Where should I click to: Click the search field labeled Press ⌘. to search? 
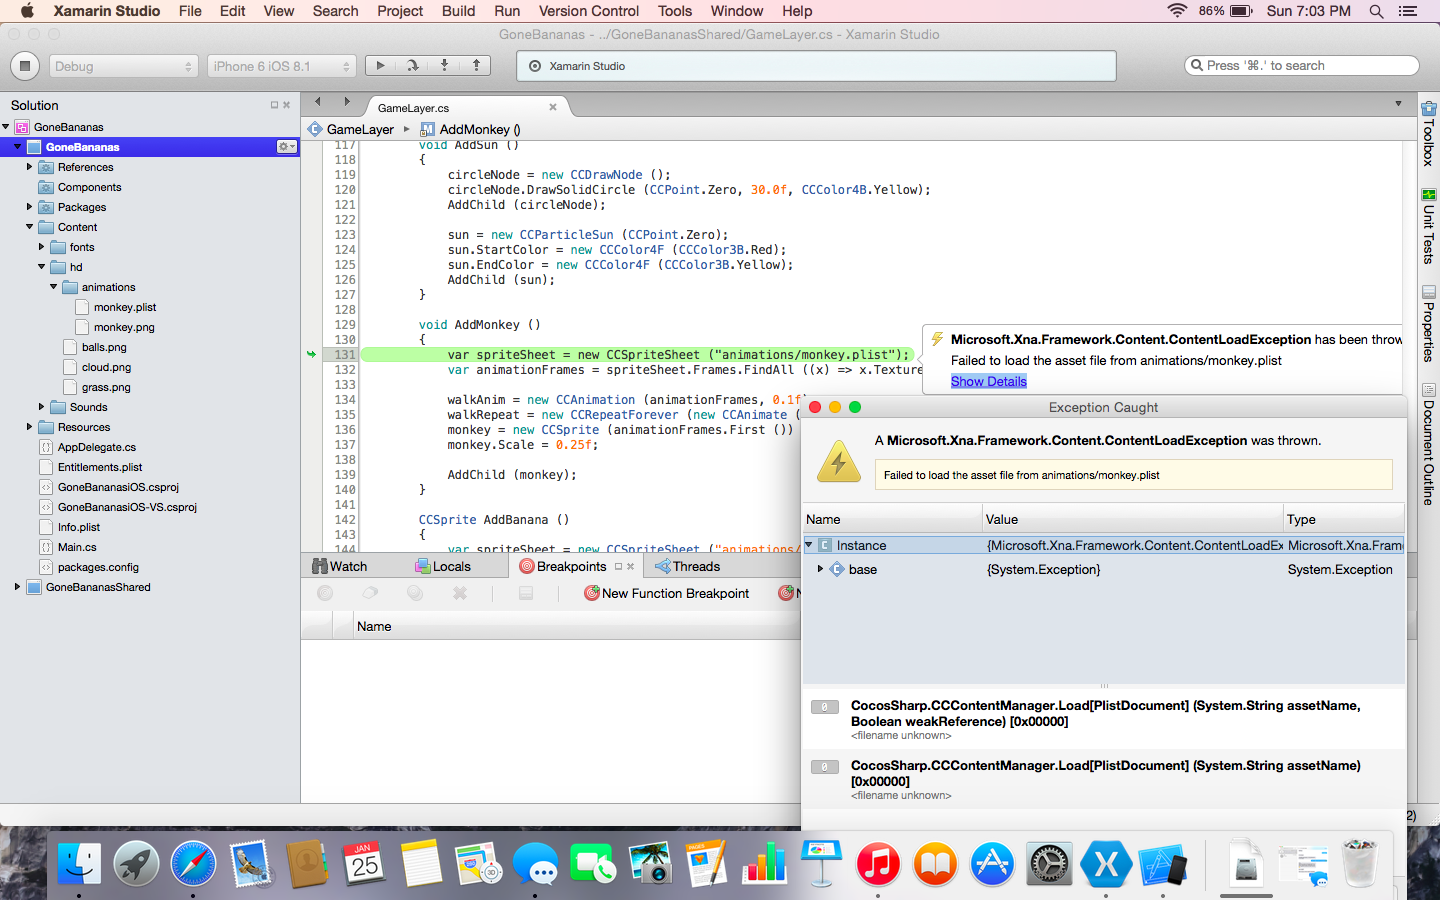(1302, 65)
